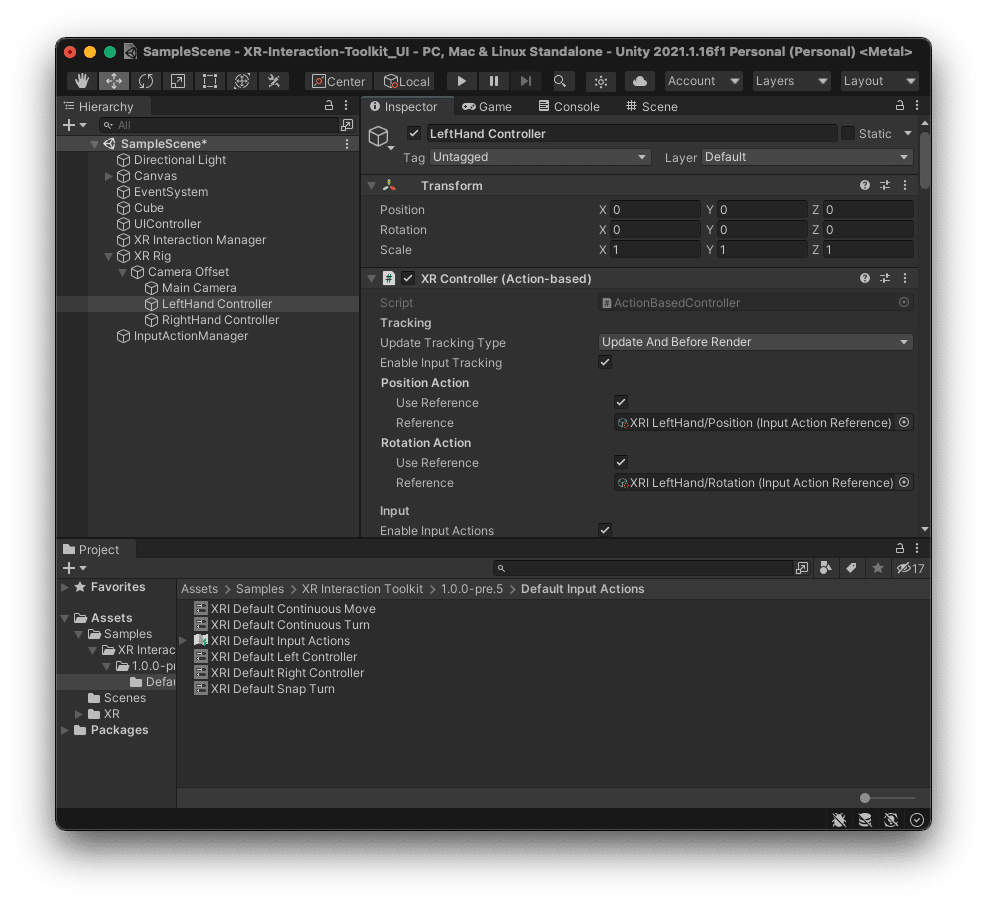This screenshot has width=987, height=904.
Task: Collapse the XR Rig object
Action: (x=108, y=256)
